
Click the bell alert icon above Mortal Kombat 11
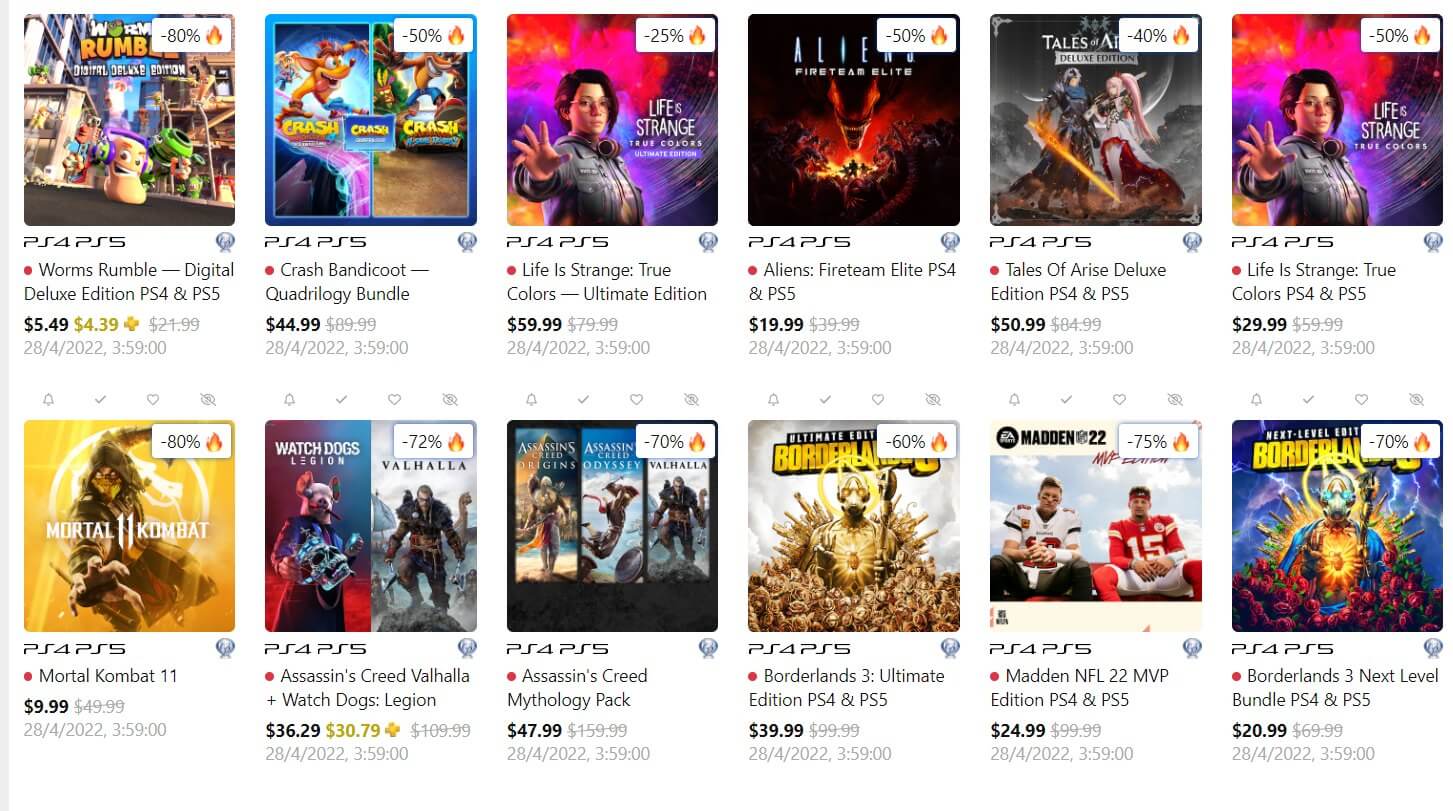pos(48,399)
